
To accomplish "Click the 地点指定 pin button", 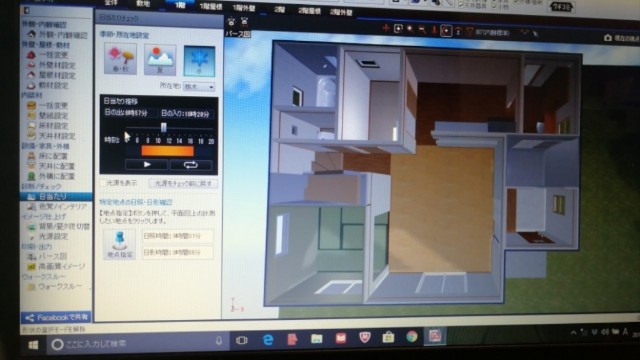I will [x=120, y=244].
